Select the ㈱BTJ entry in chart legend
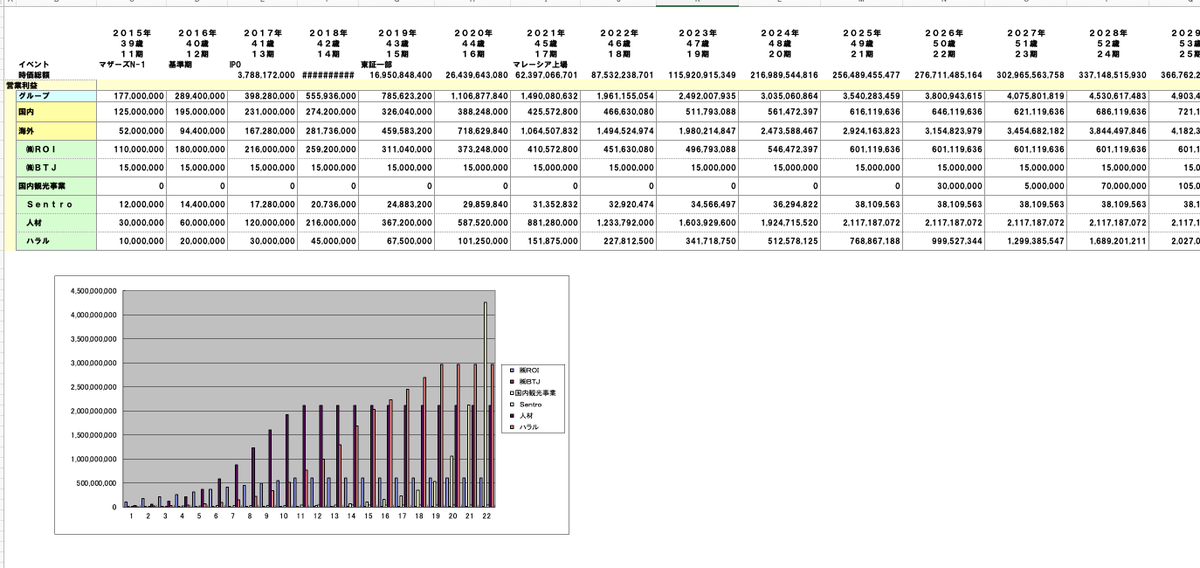The height and width of the screenshot is (568, 1200). tap(525, 382)
